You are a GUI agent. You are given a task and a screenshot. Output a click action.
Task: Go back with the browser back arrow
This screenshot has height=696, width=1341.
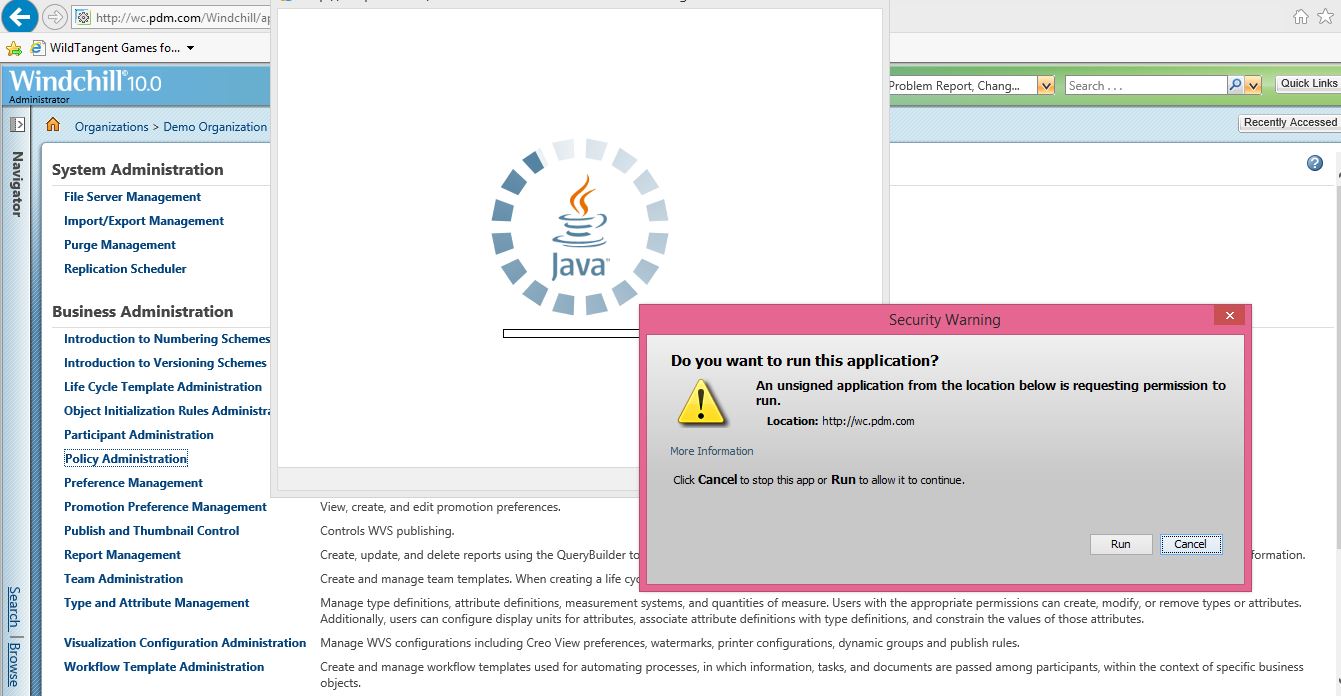point(21,16)
